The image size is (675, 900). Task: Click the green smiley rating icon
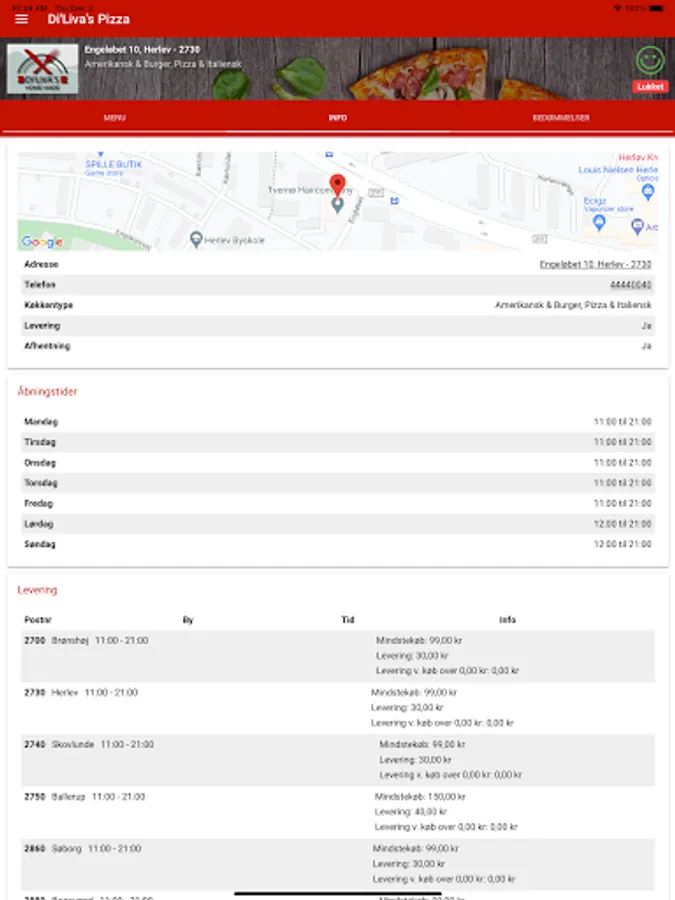point(650,60)
